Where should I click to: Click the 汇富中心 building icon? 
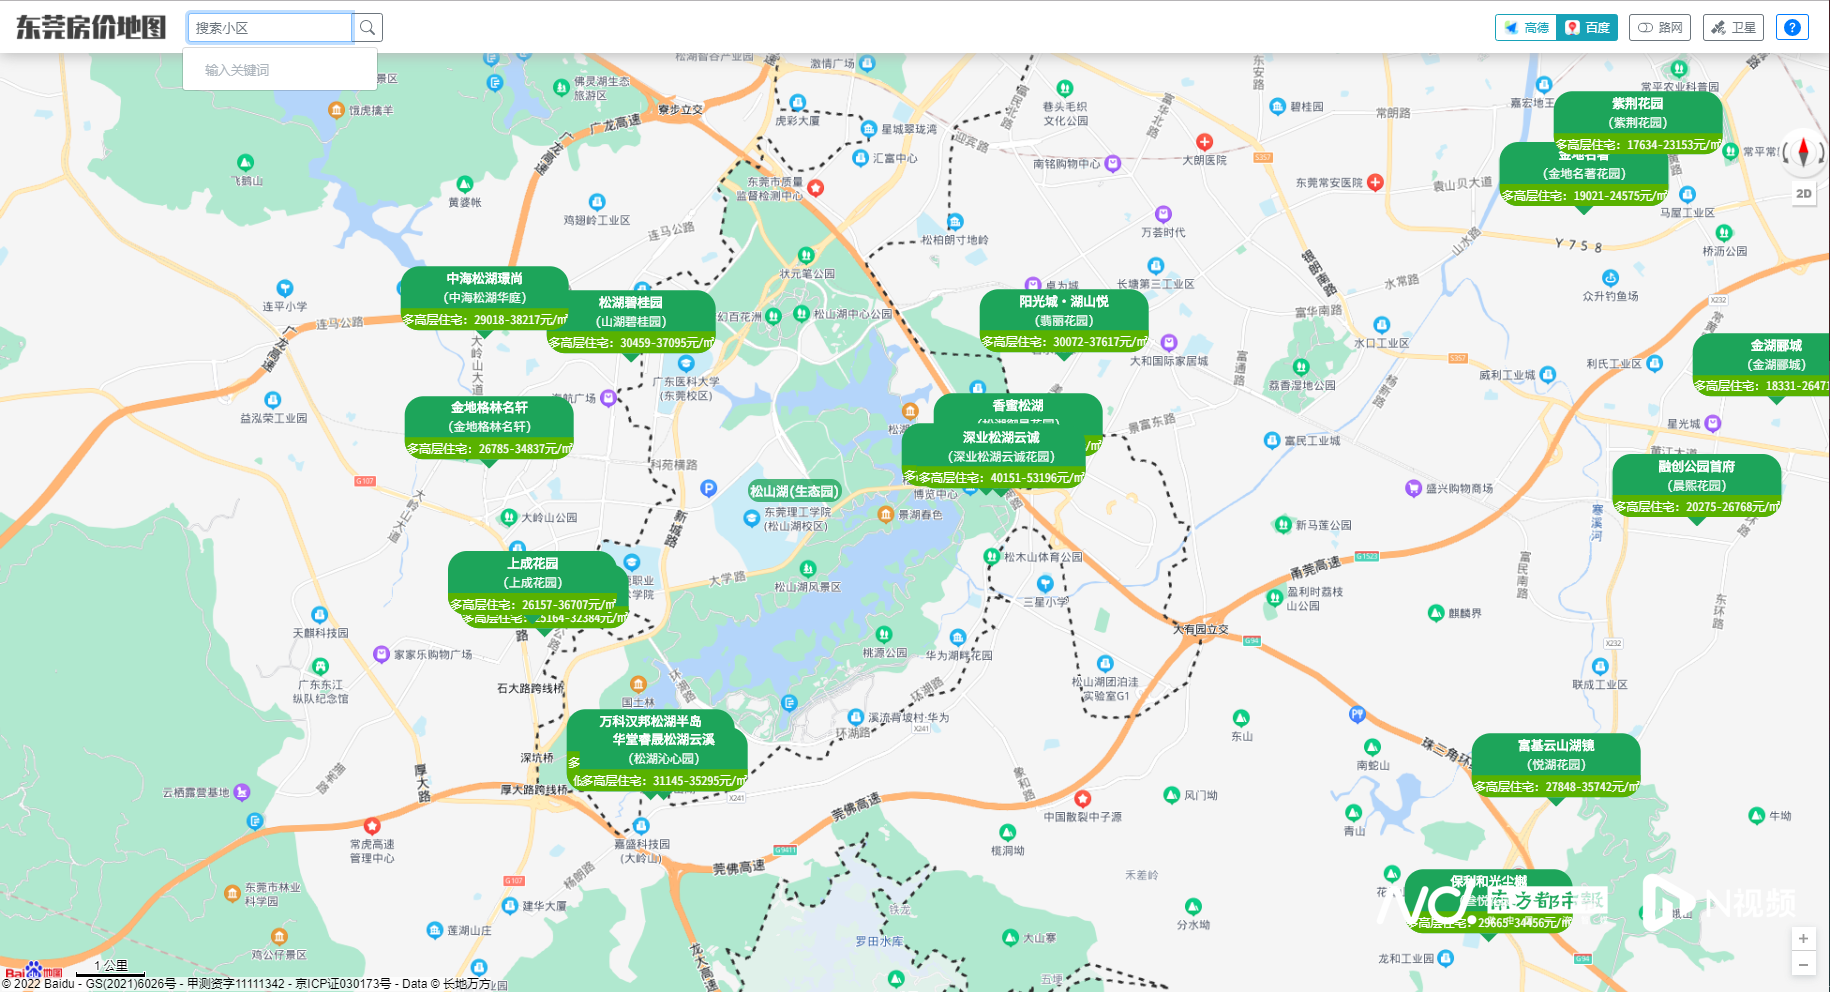860,158
